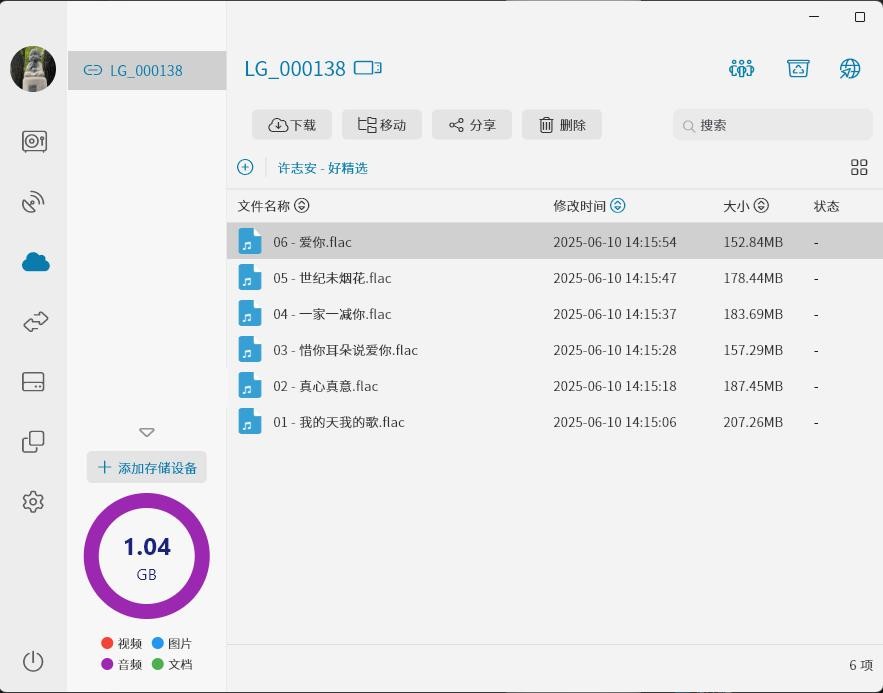Viewport: 883px width, 693px height.
Task: Open the recycle bin icon at top right
Action: (798, 68)
